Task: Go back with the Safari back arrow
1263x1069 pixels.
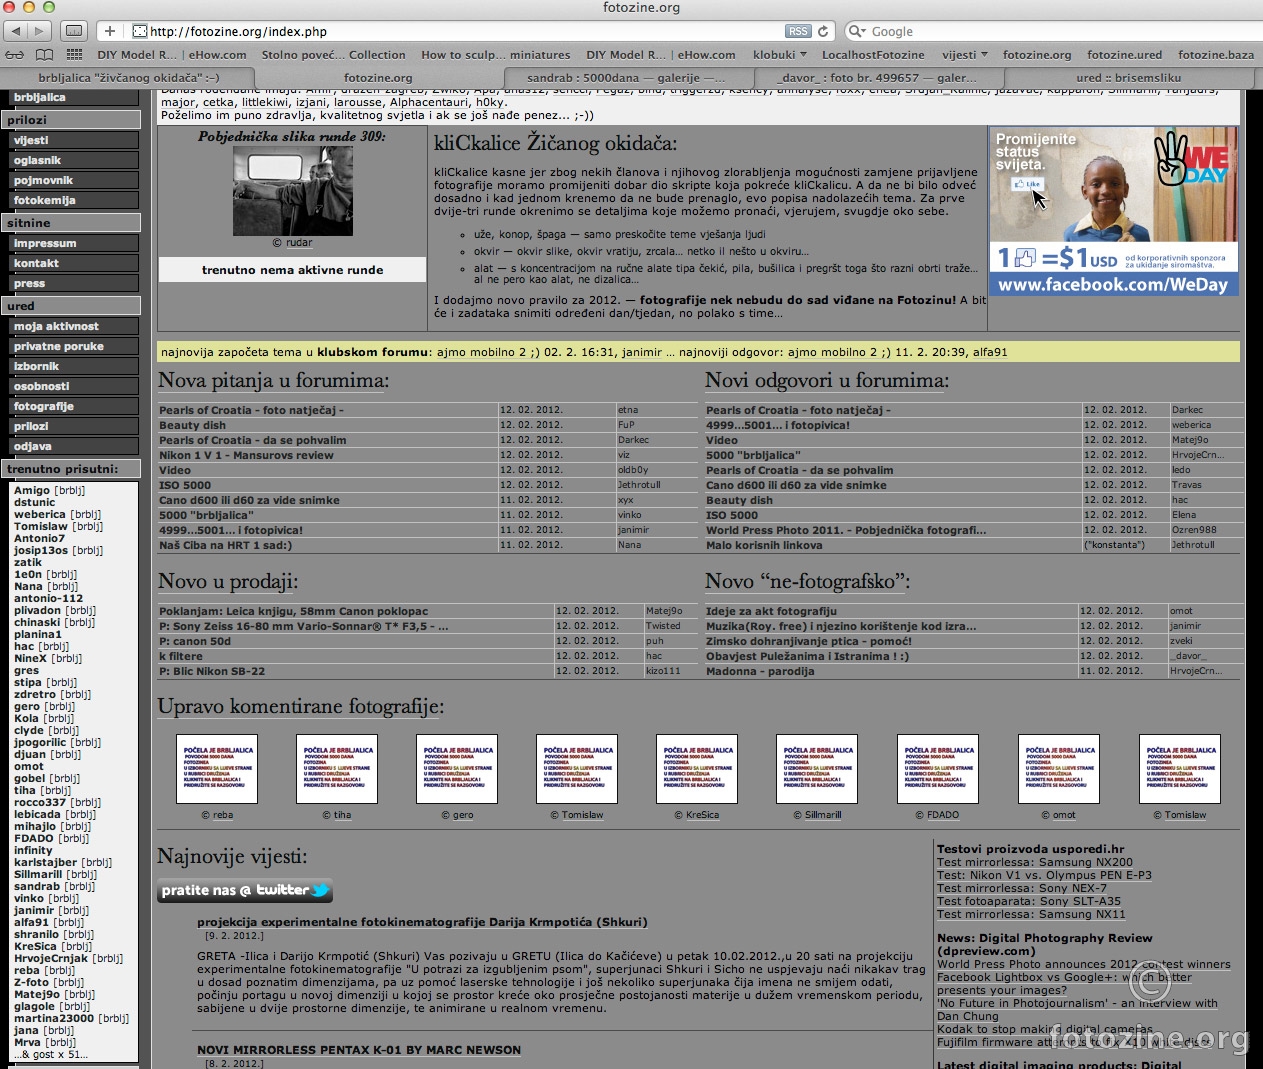Action: [x=16, y=31]
